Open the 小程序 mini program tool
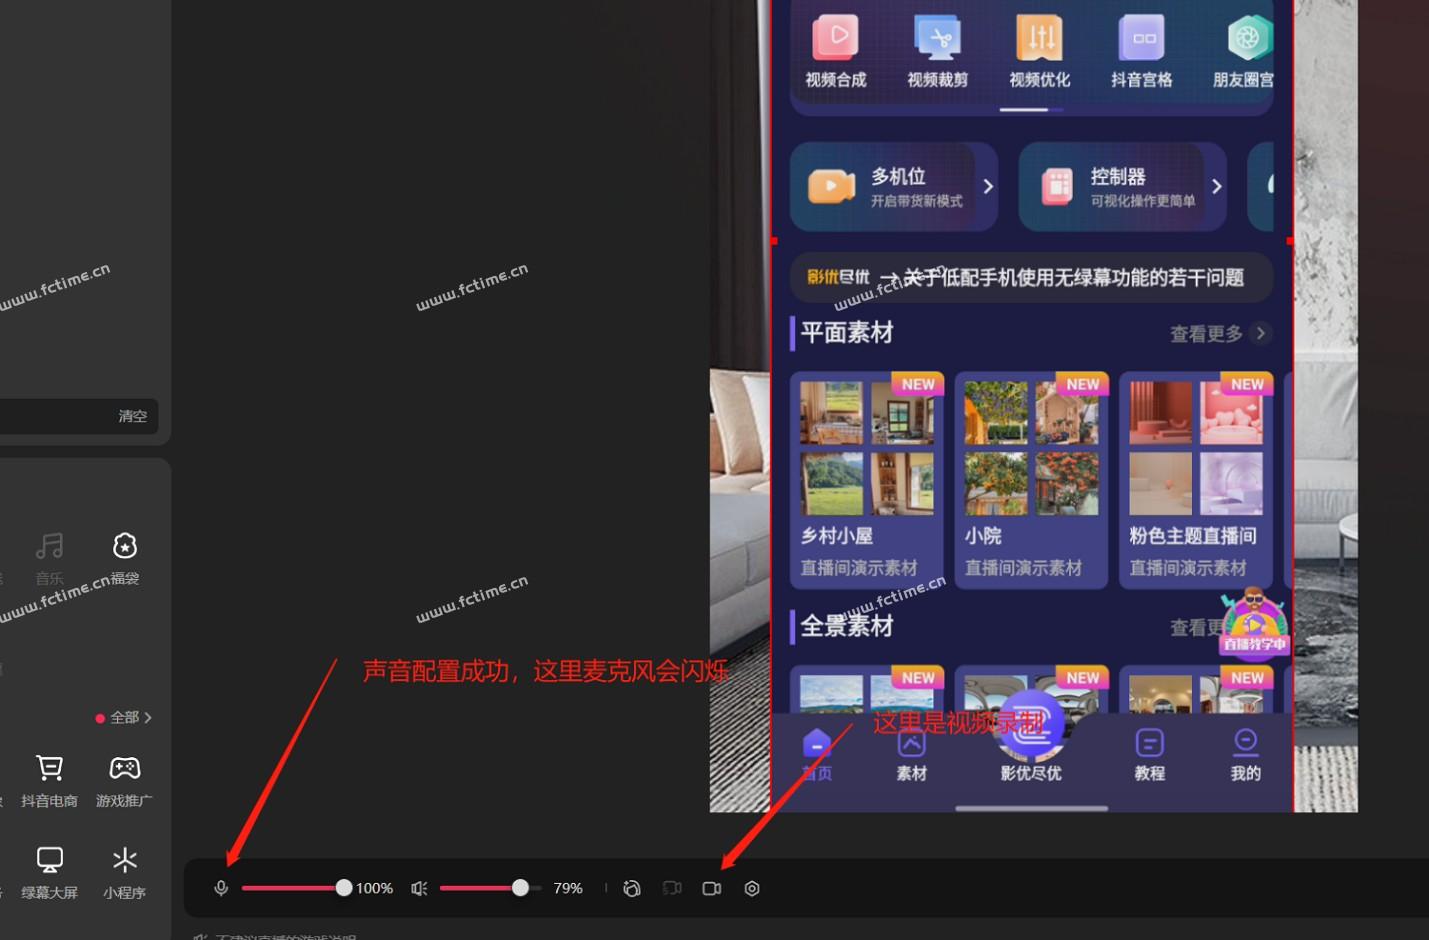 124,873
